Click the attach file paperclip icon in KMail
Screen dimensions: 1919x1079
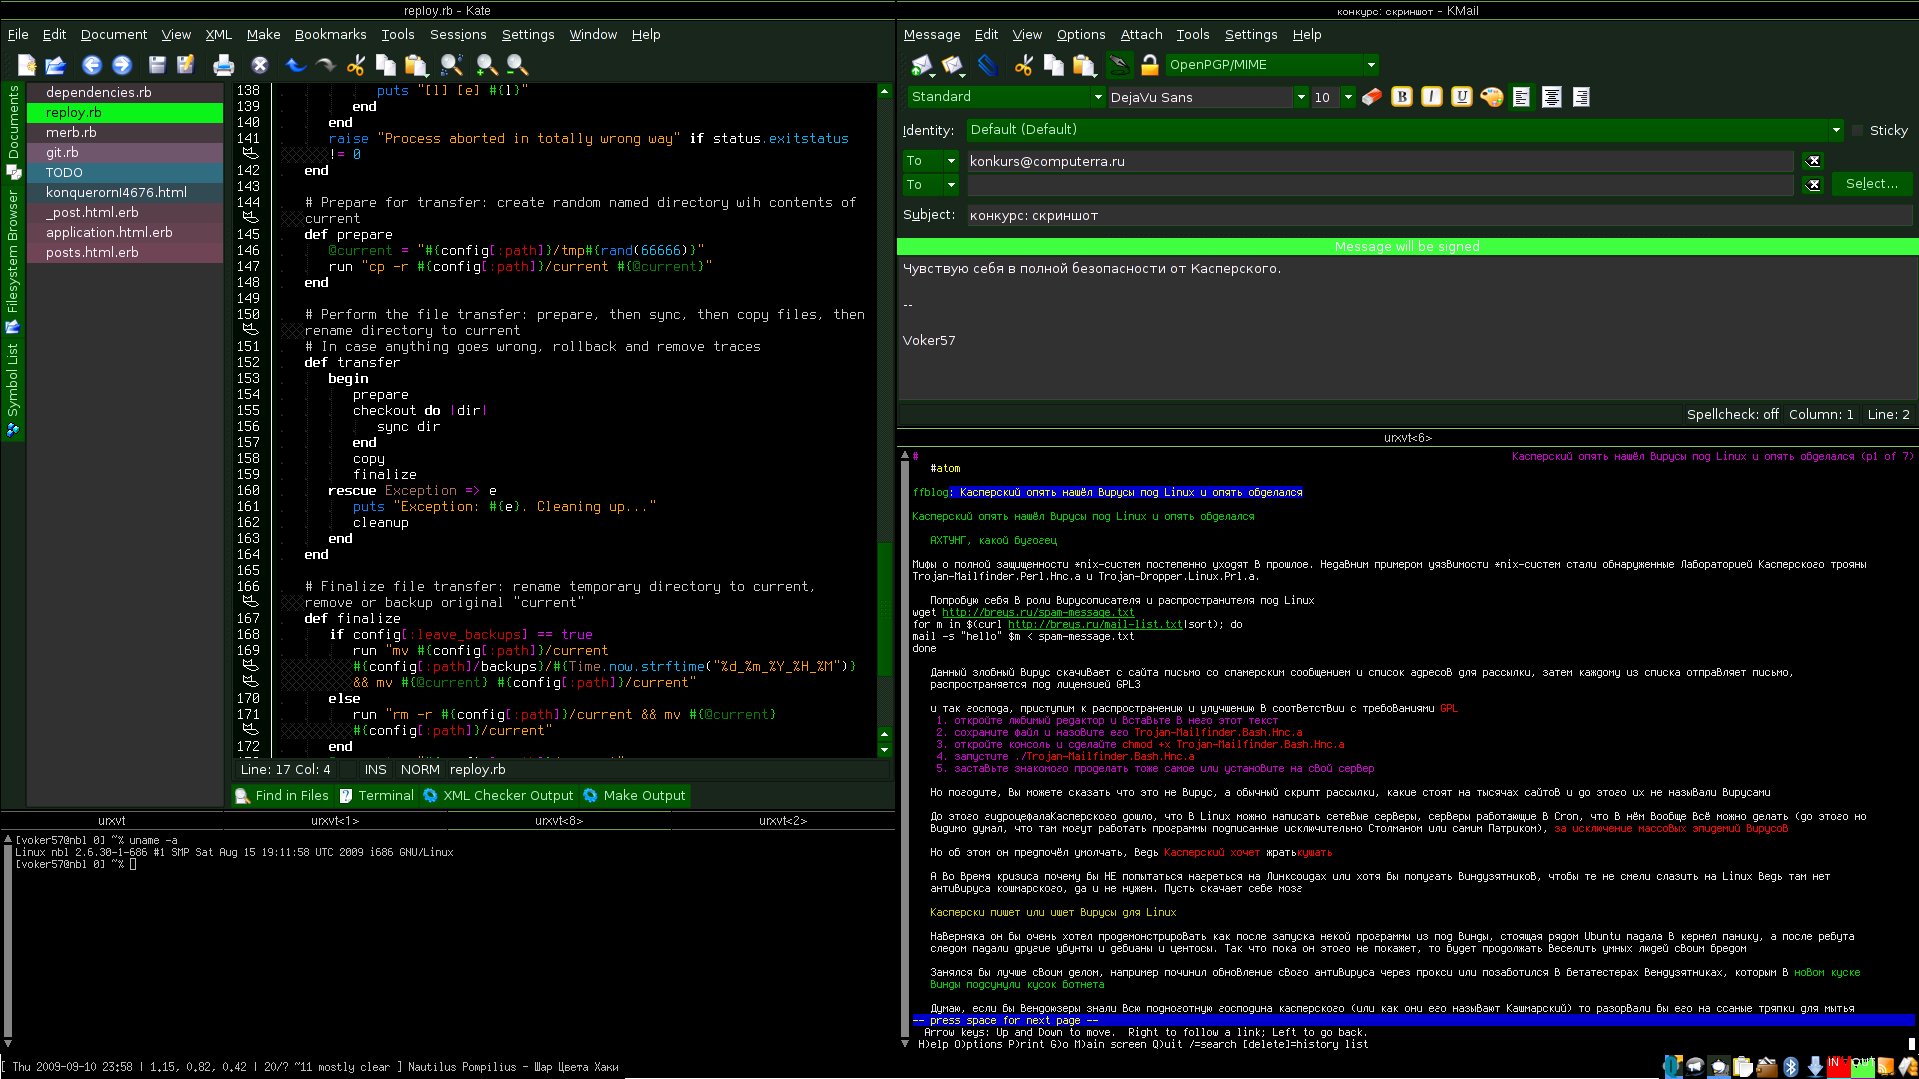point(987,66)
